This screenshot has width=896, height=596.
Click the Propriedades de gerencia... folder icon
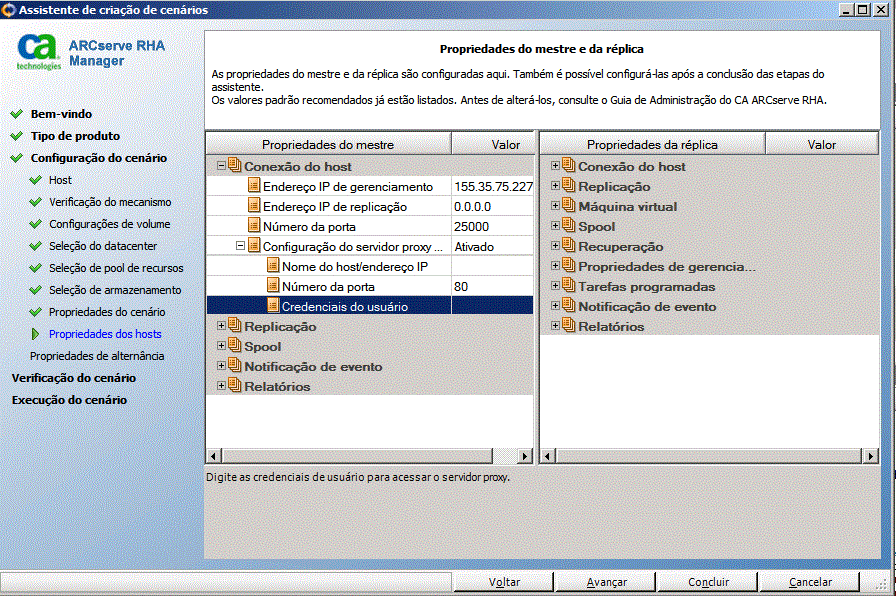tap(569, 265)
